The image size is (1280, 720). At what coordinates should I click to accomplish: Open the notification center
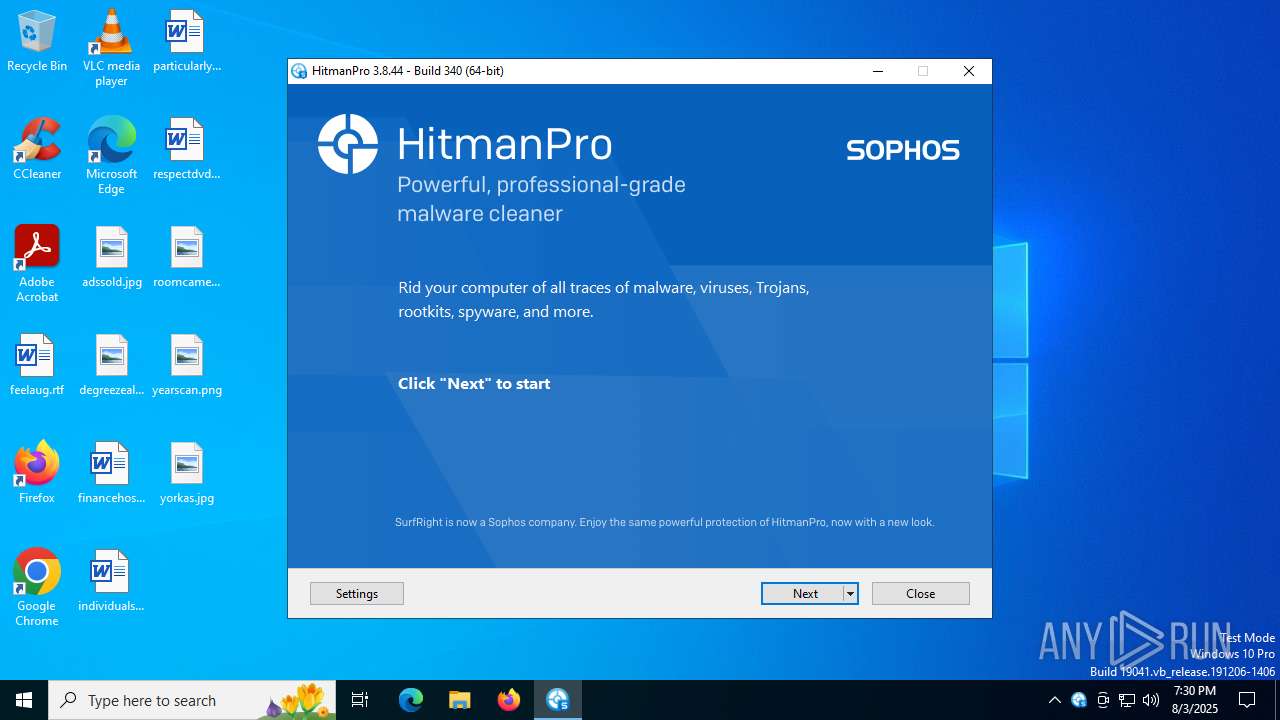pos(1247,700)
